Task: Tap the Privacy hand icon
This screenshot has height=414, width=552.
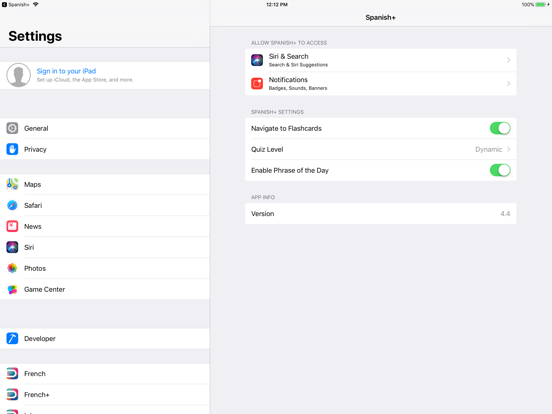Action: [x=12, y=149]
